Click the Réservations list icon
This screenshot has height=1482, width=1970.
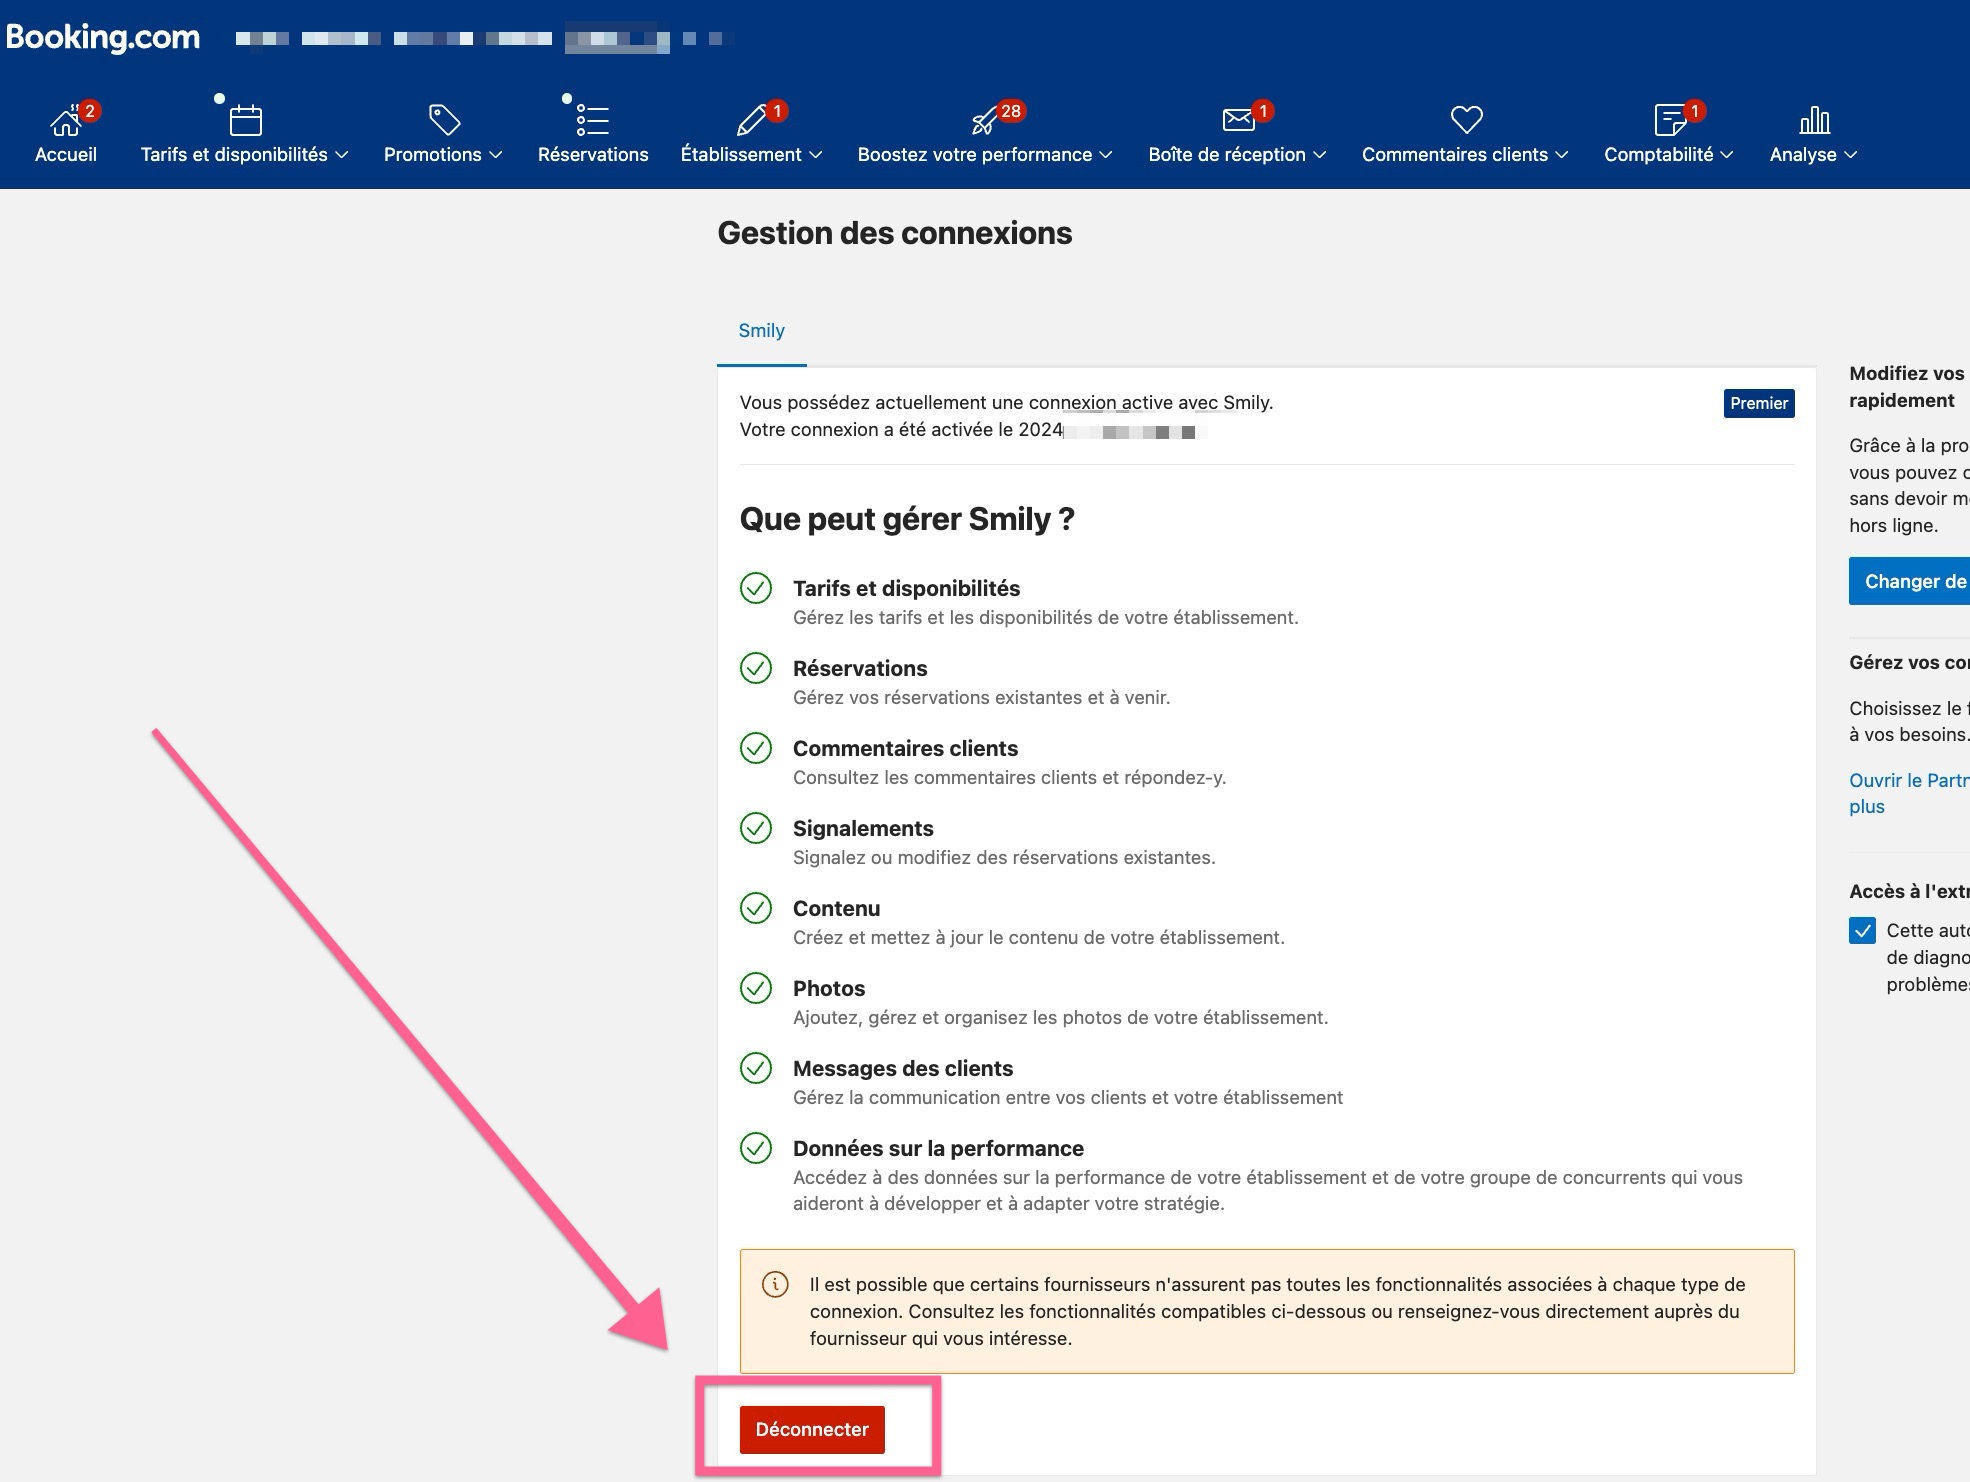coord(592,120)
